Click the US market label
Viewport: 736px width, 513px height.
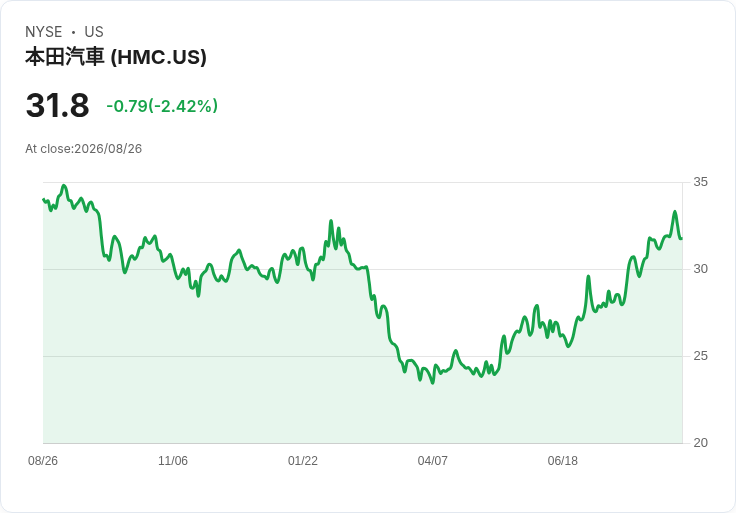pos(94,32)
